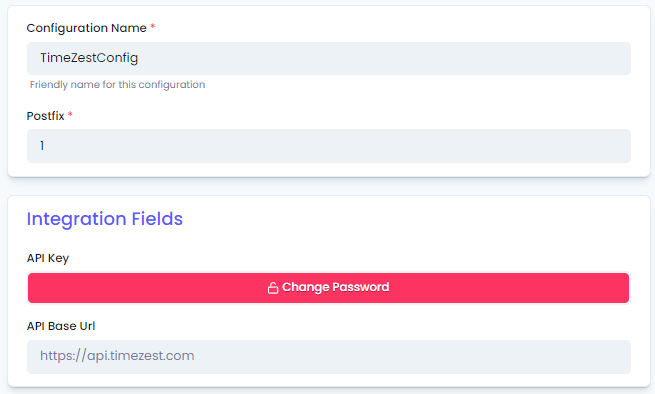The height and width of the screenshot is (394, 655).
Task: Focus the Configuration Name input field
Action: (329, 58)
